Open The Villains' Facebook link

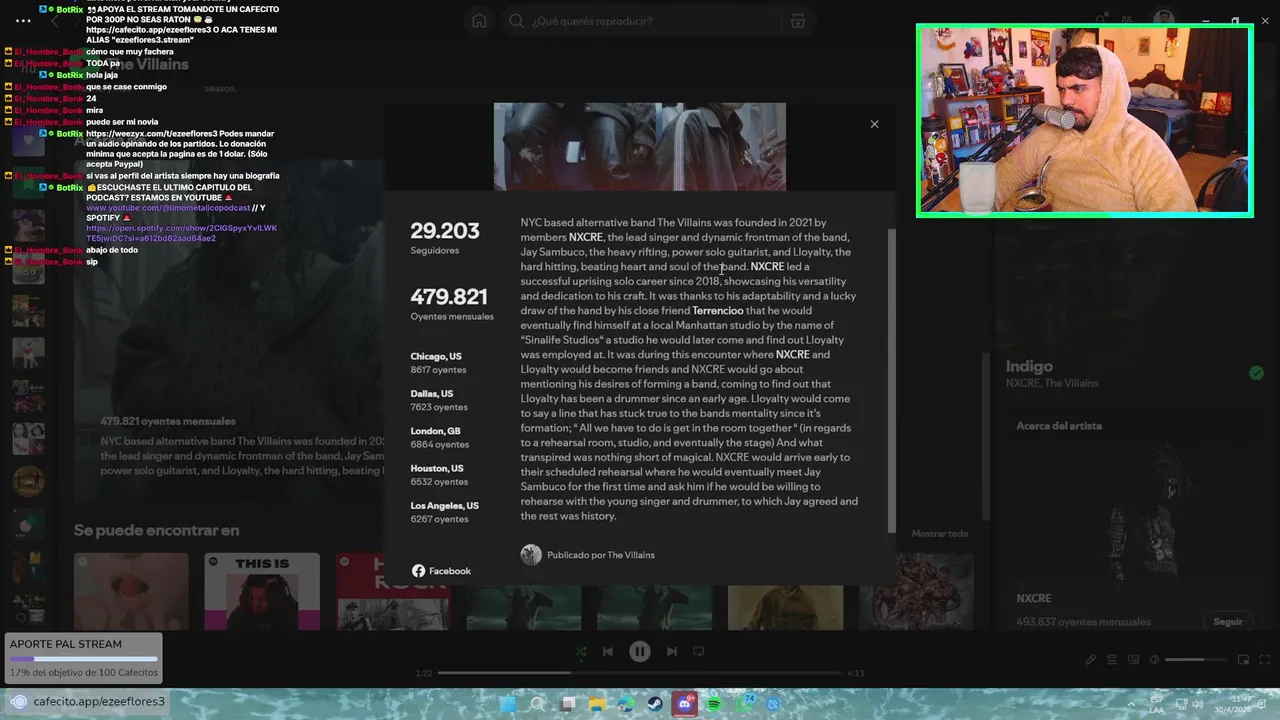pyautogui.click(x=441, y=571)
